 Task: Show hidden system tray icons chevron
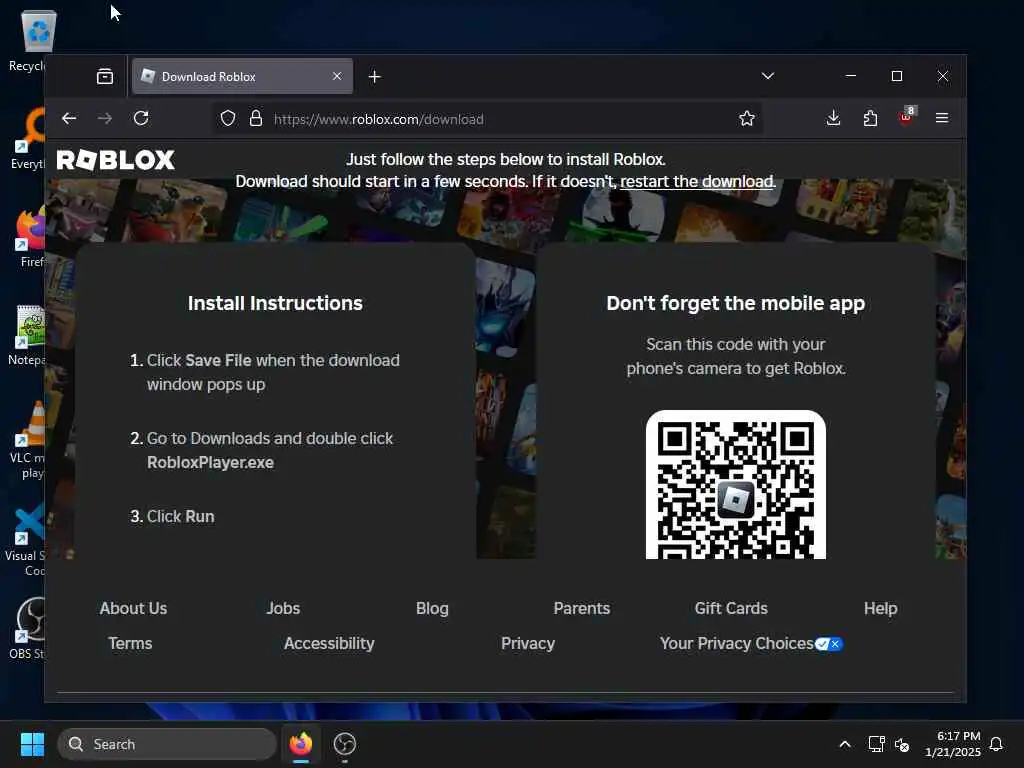(x=844, y=744)
